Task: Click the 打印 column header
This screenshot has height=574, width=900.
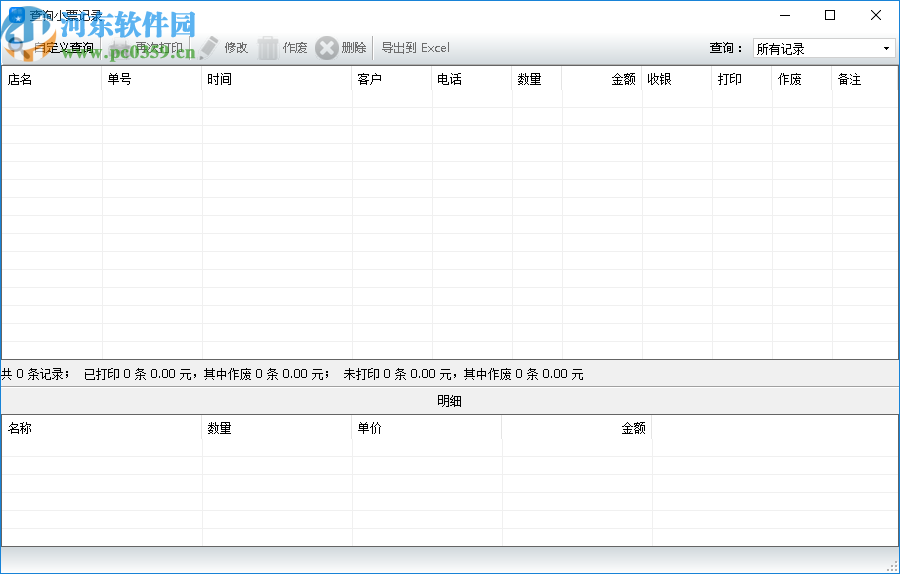Action: (x=742, y=79)
